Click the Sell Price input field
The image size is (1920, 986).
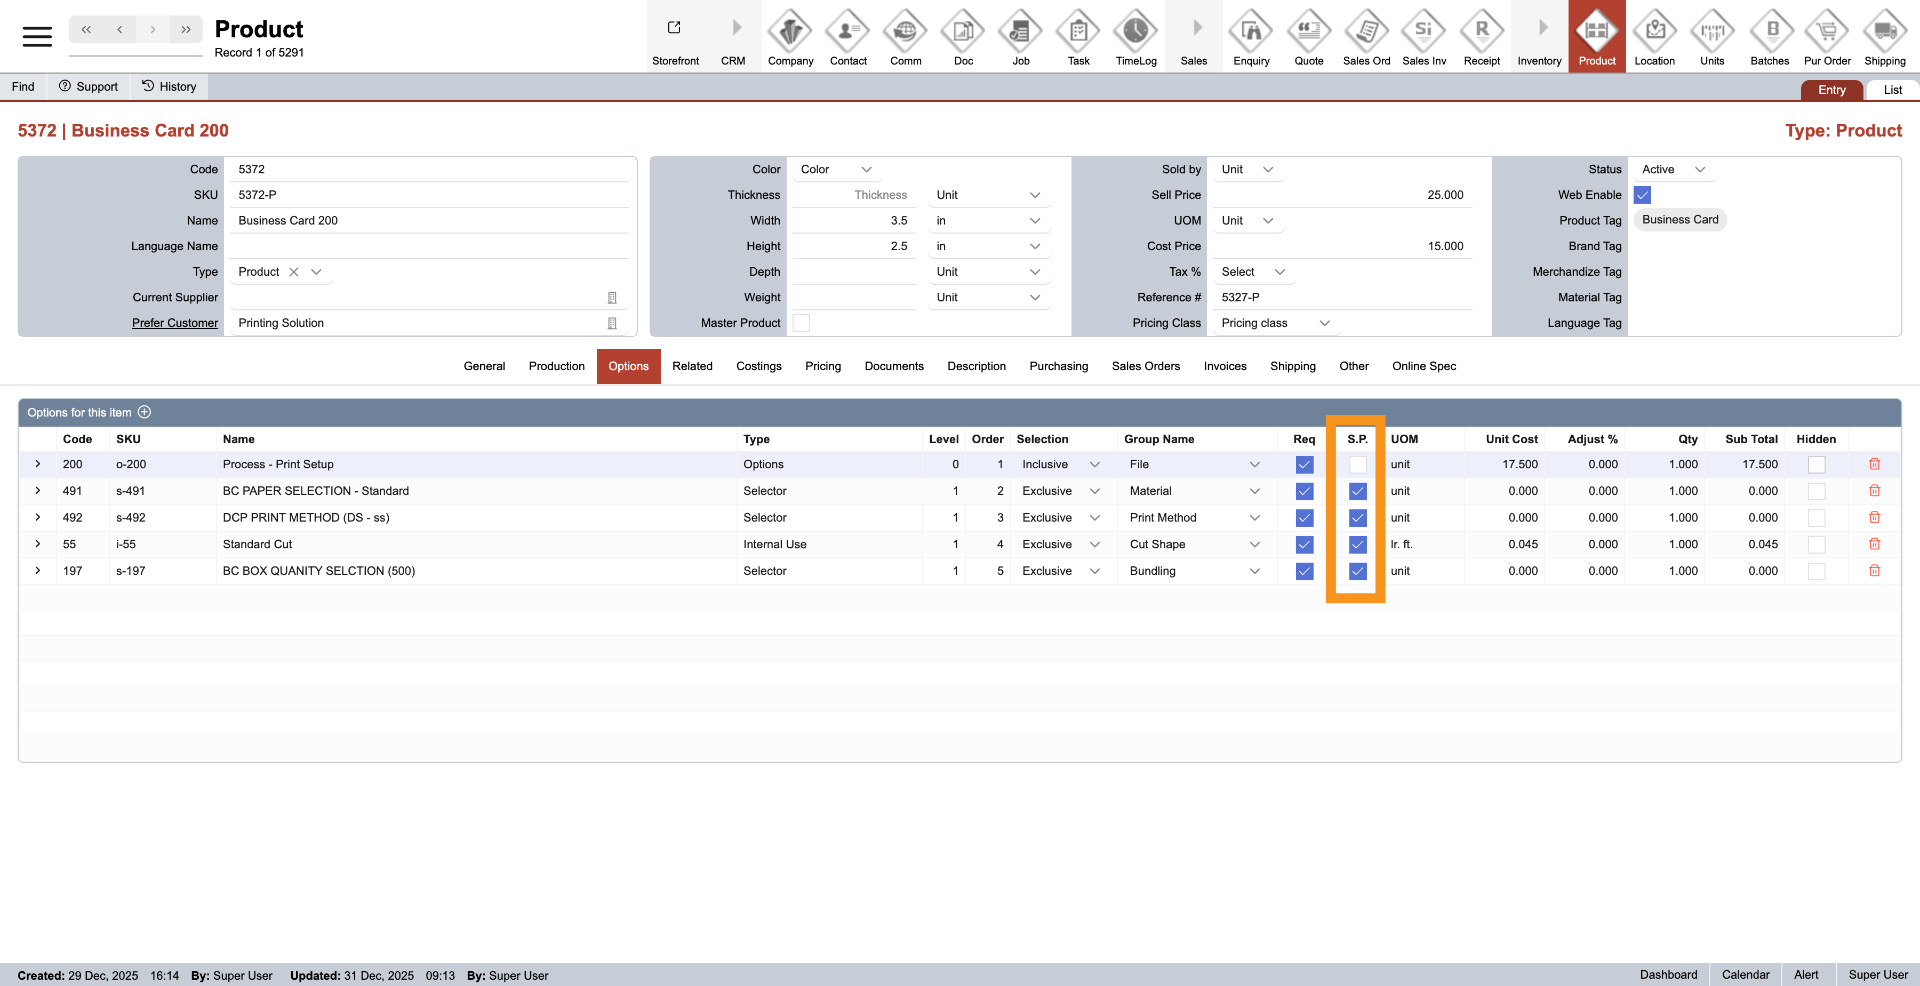[x=1342, y=196]
